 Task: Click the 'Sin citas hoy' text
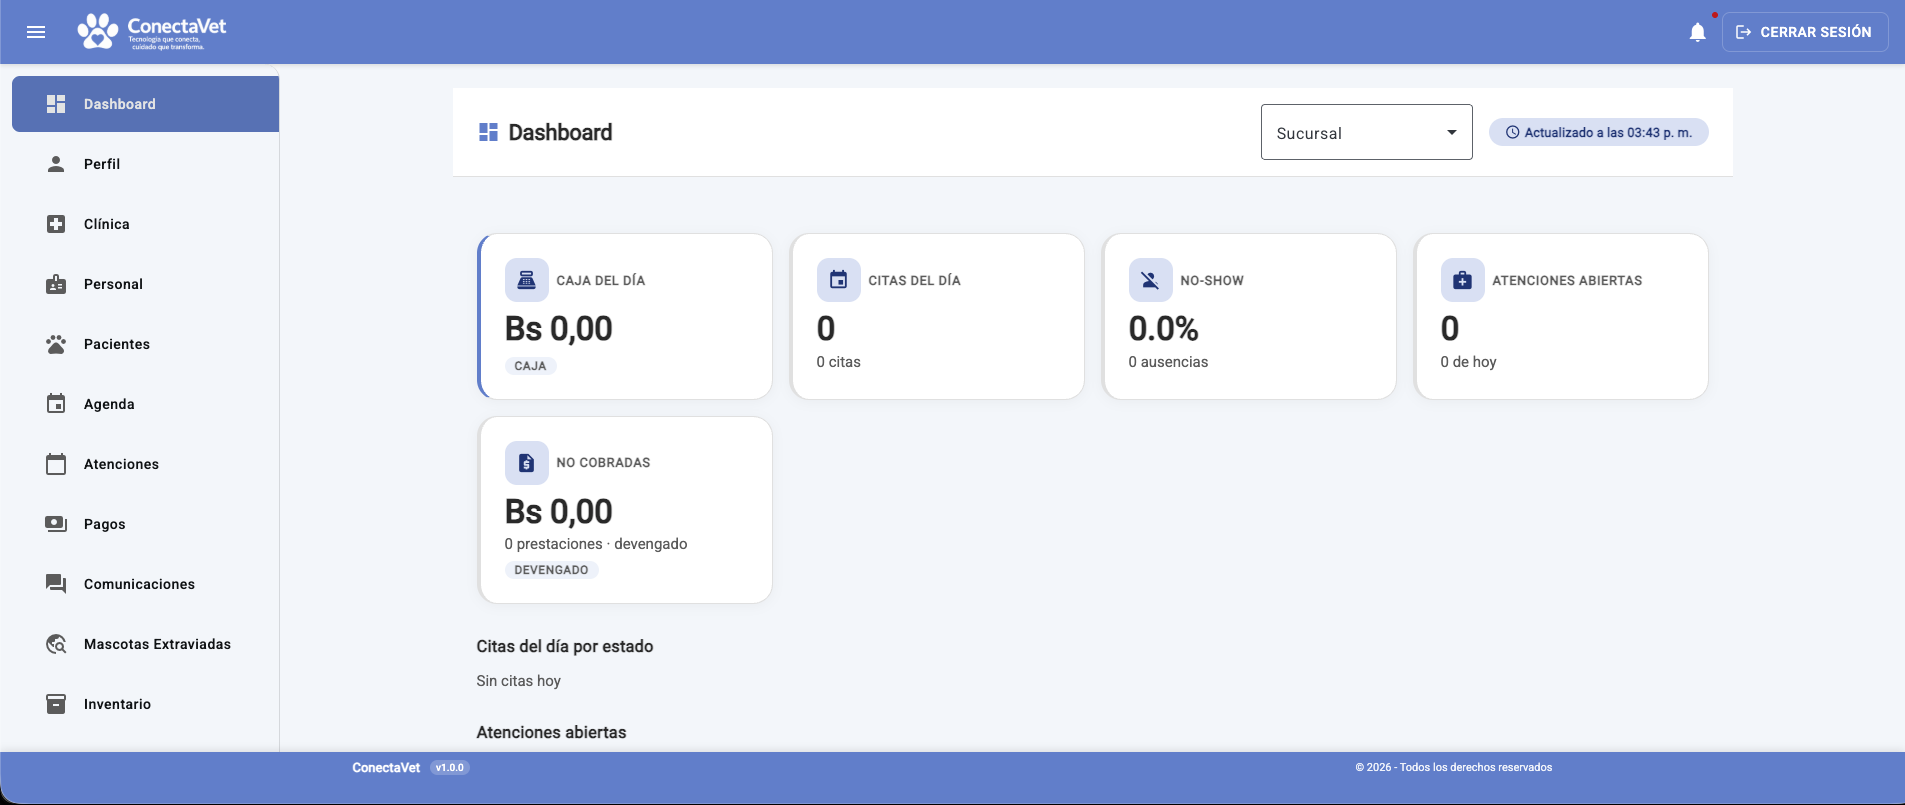tap(518, 681)
